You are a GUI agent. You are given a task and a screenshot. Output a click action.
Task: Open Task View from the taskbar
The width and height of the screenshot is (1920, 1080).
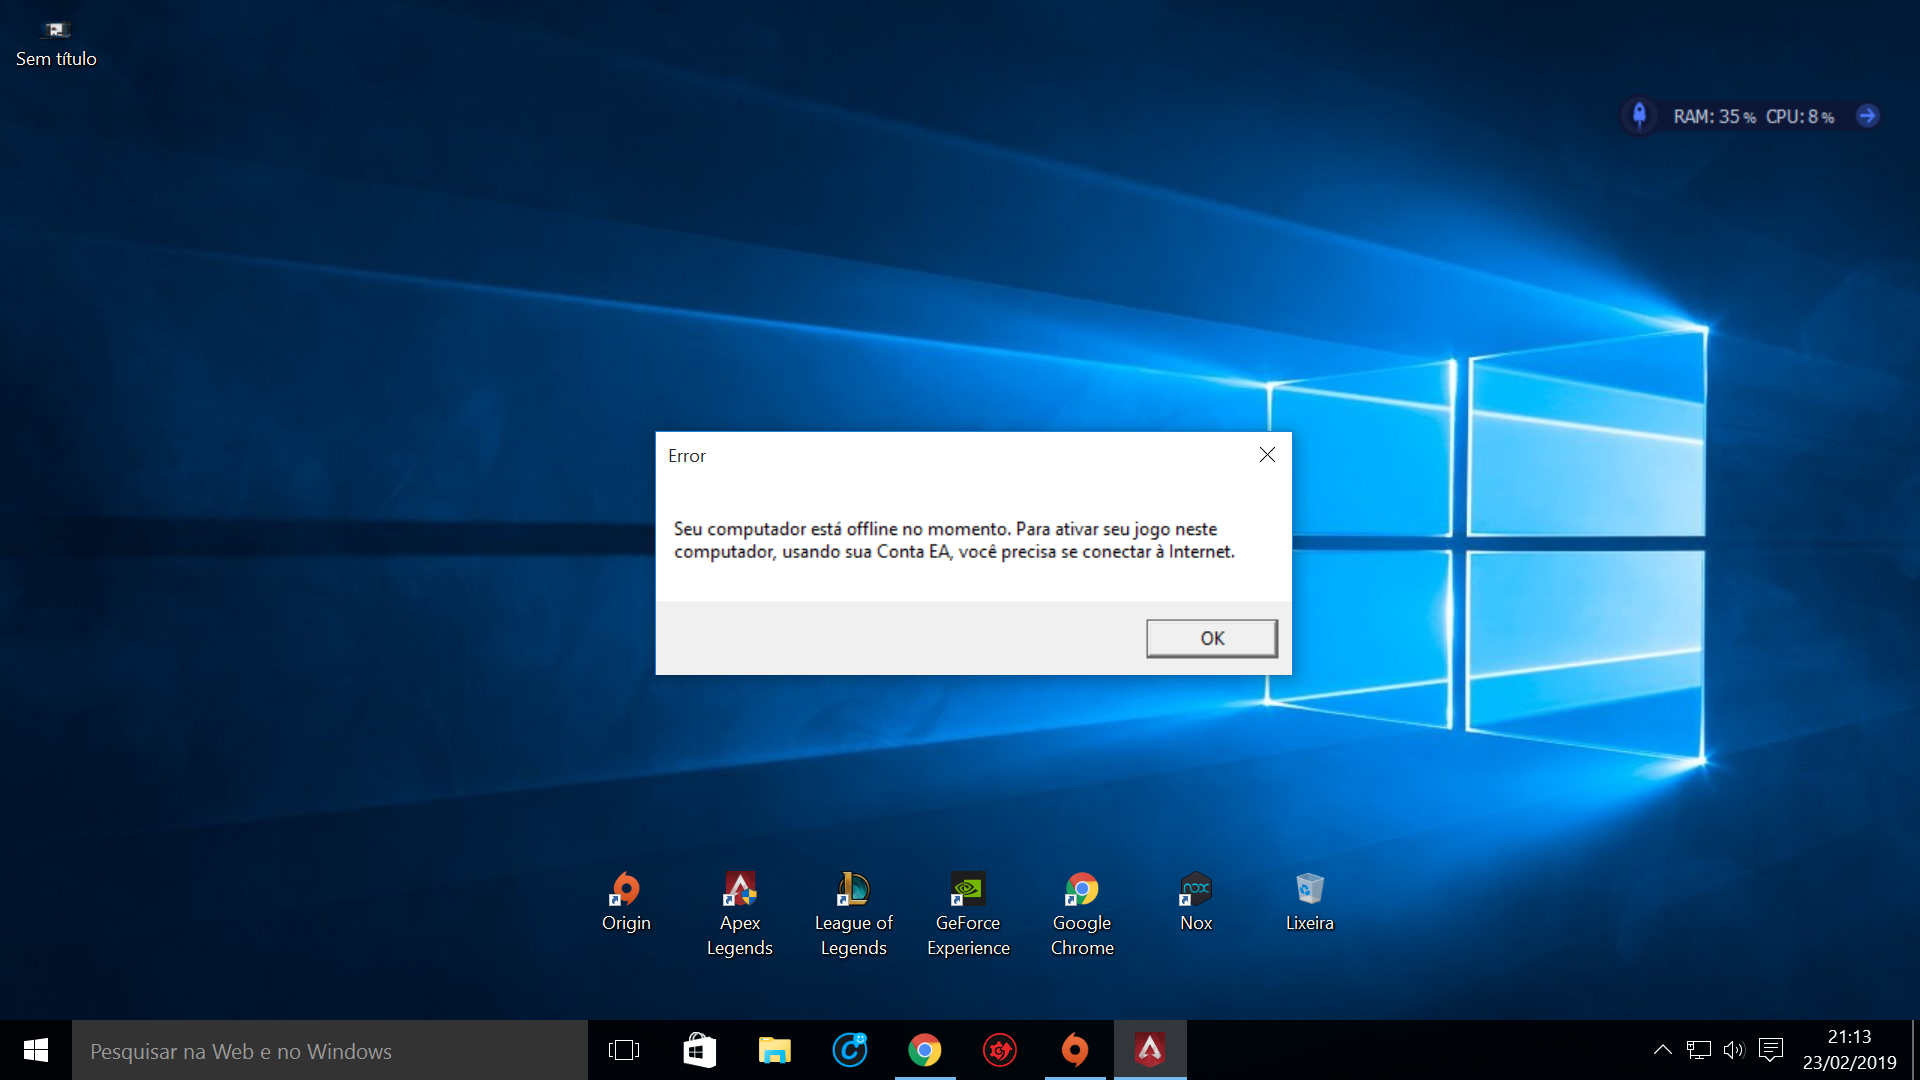coord(624,1050)
